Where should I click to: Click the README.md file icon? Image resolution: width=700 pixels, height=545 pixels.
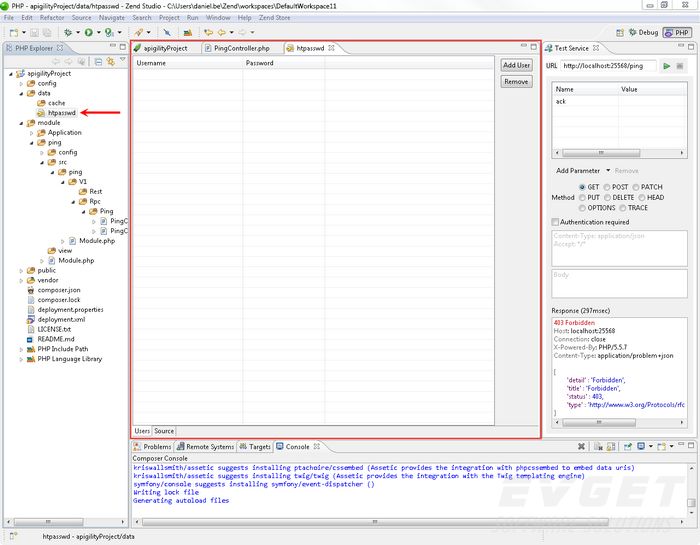click(31, 339)
